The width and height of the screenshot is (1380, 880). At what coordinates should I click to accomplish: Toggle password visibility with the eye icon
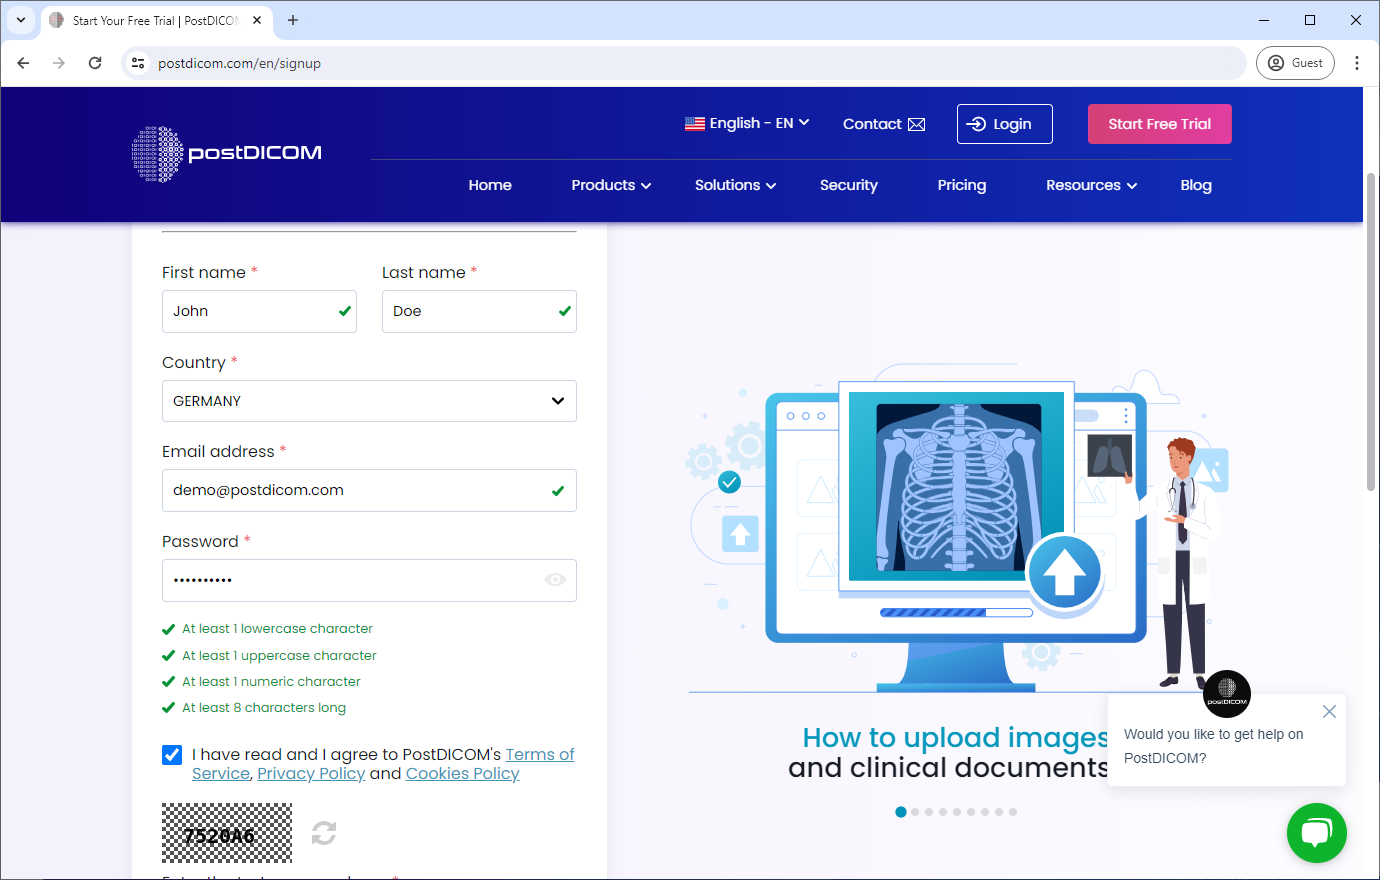pos(555,580)
